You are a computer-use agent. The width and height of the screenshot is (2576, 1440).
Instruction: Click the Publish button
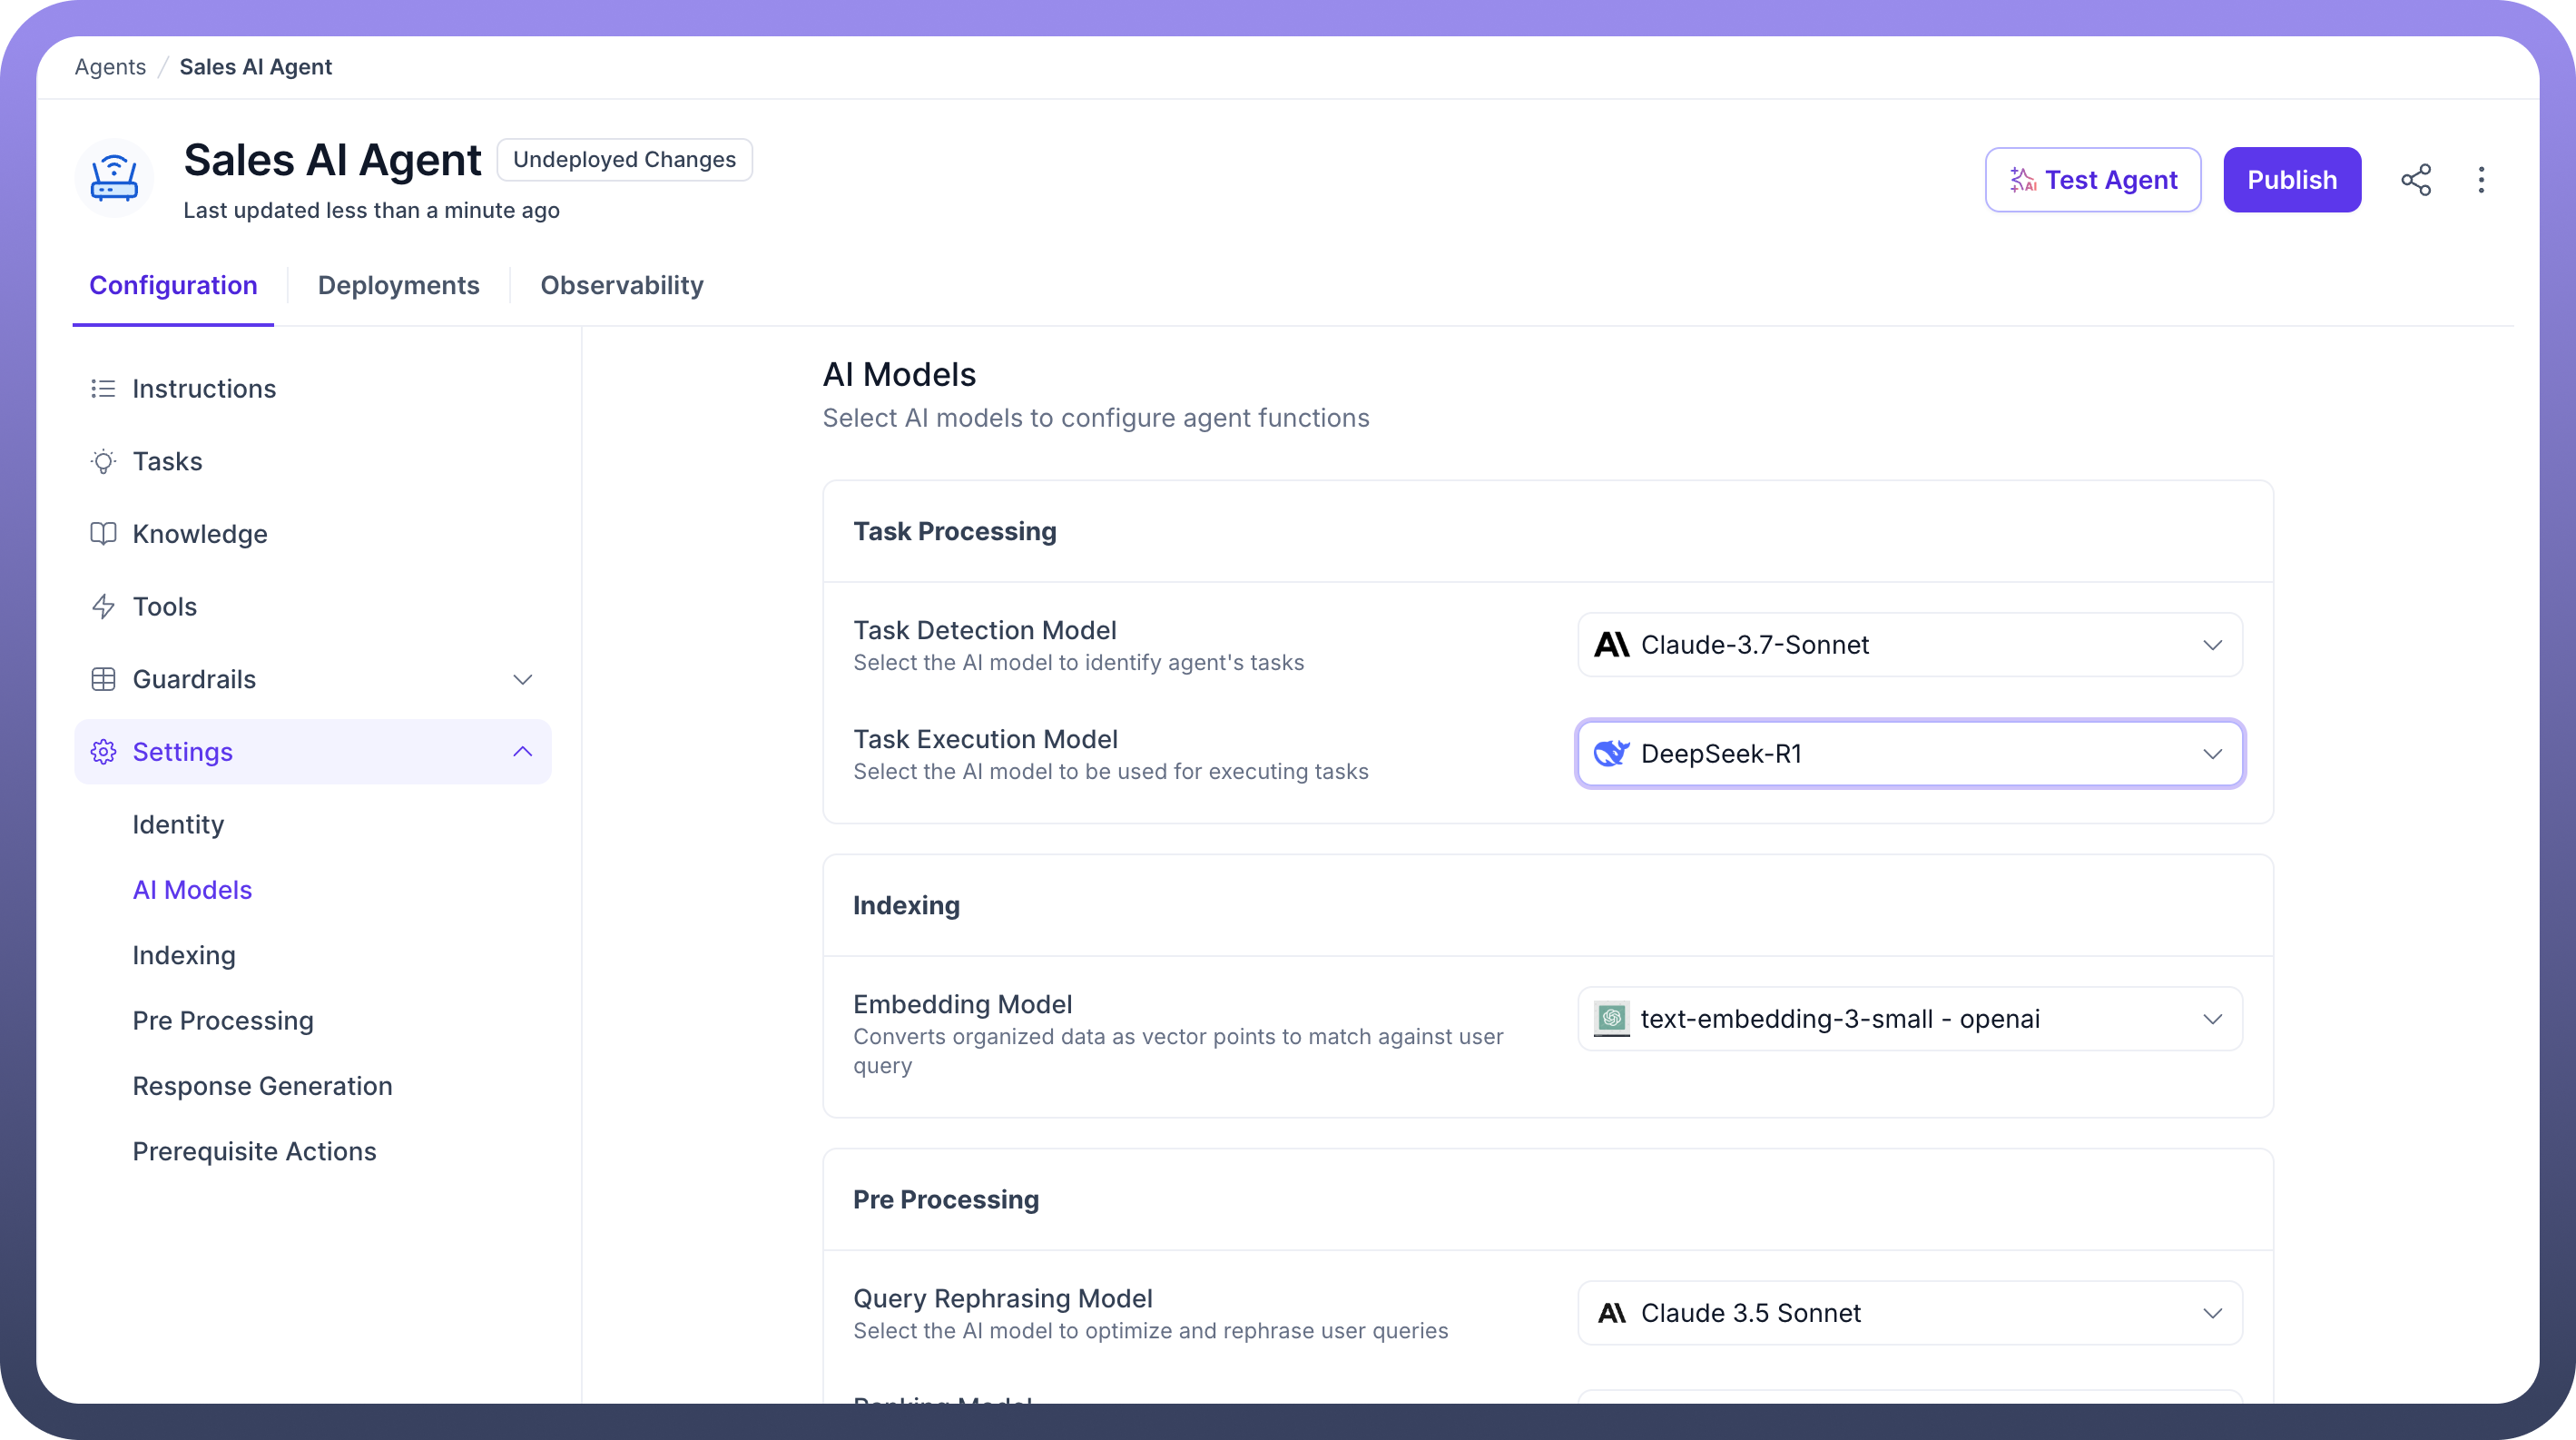[x=2291, y=180]
